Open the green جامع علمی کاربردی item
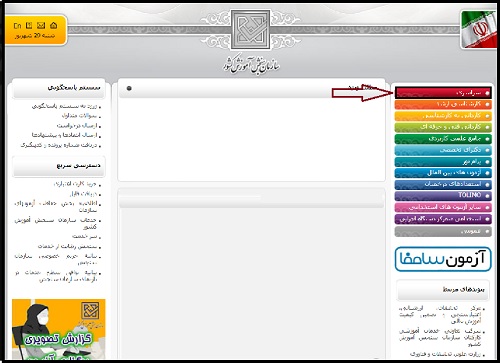 (443, 139)
